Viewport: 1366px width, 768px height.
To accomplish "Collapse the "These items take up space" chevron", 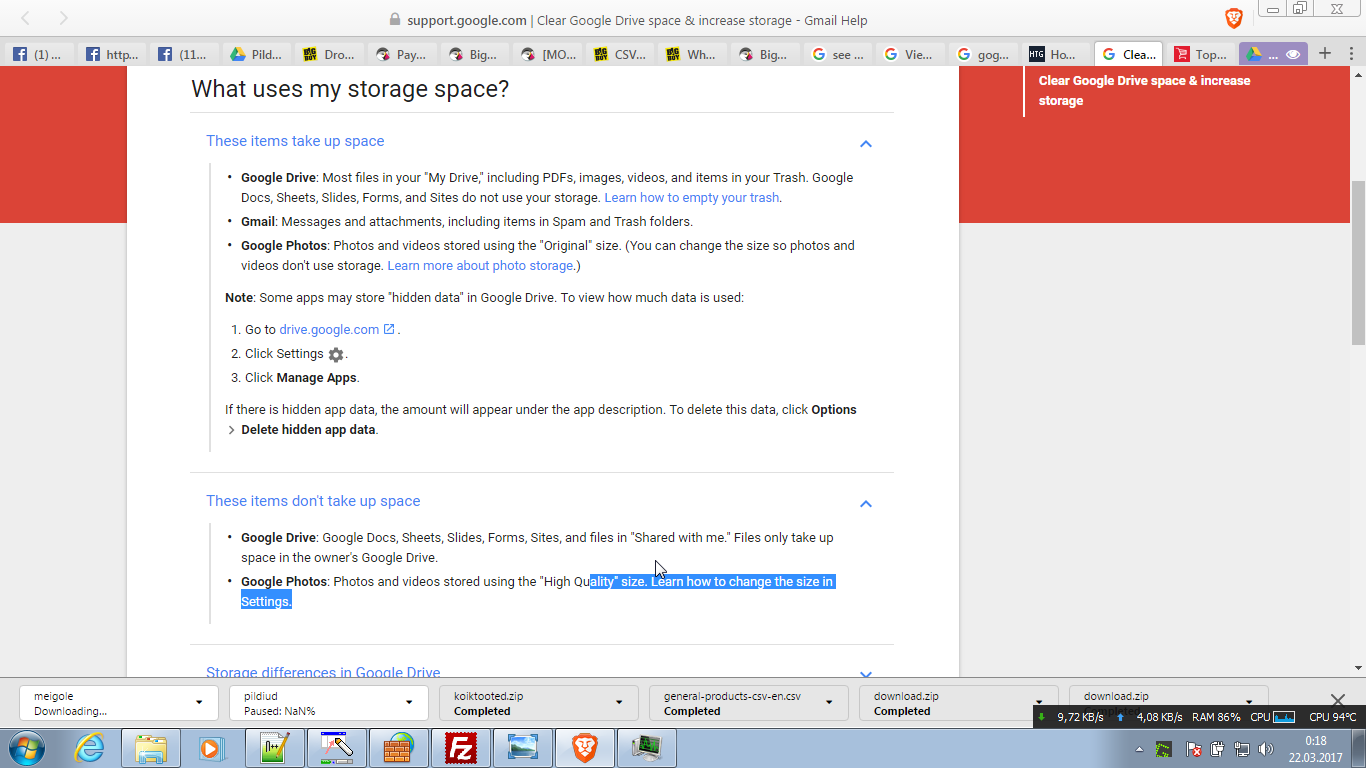I will click(866, 143).
